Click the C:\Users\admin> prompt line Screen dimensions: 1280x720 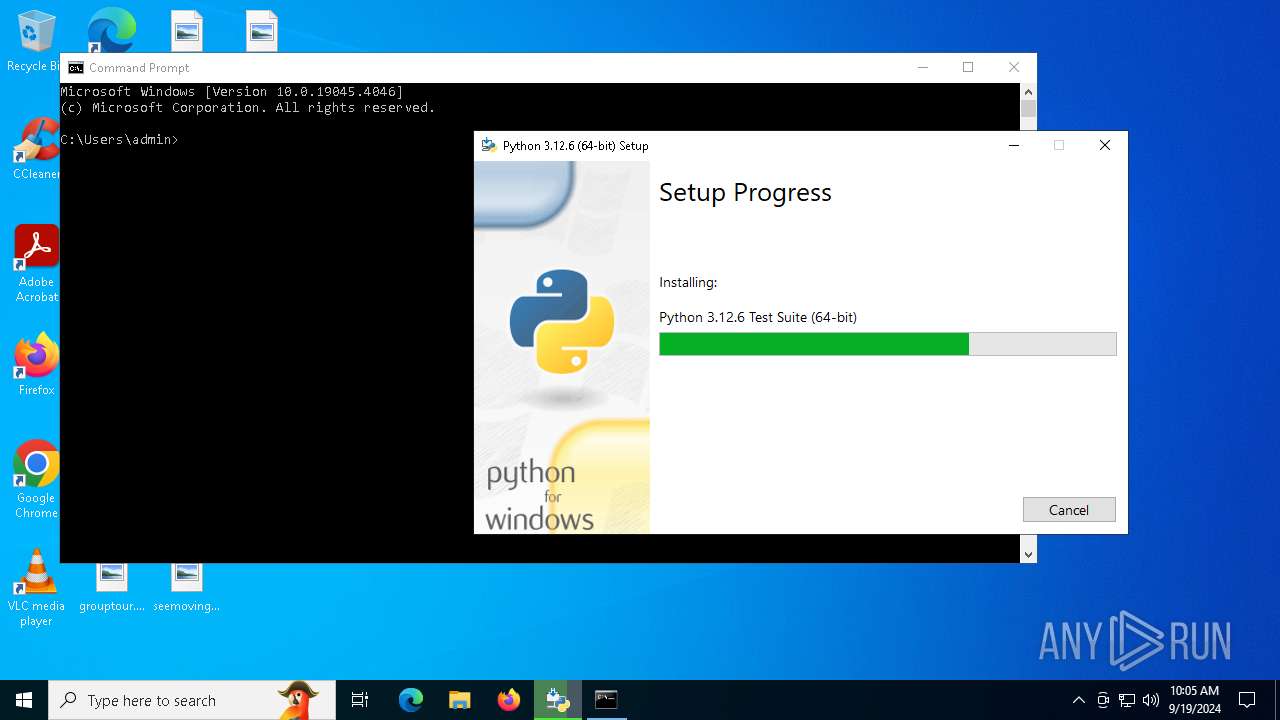click(x=120, y=140)
